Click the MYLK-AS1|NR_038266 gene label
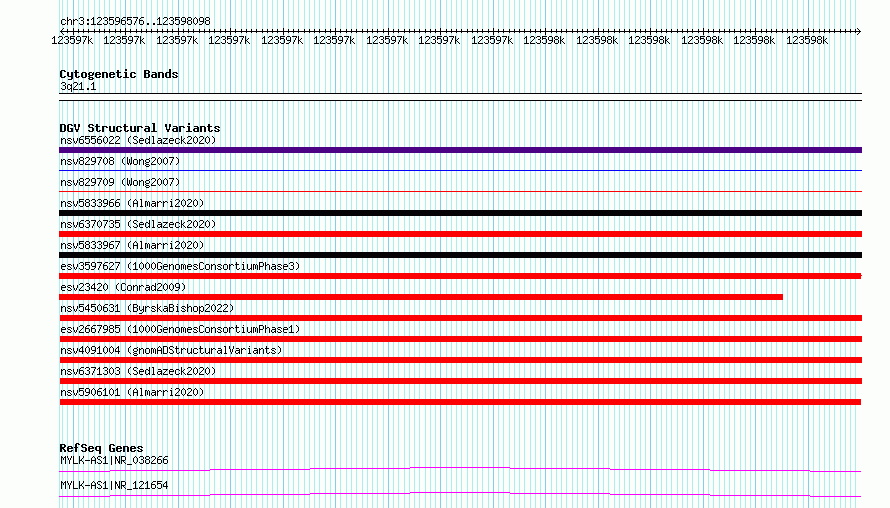890x508 pixels. (114, 460)
